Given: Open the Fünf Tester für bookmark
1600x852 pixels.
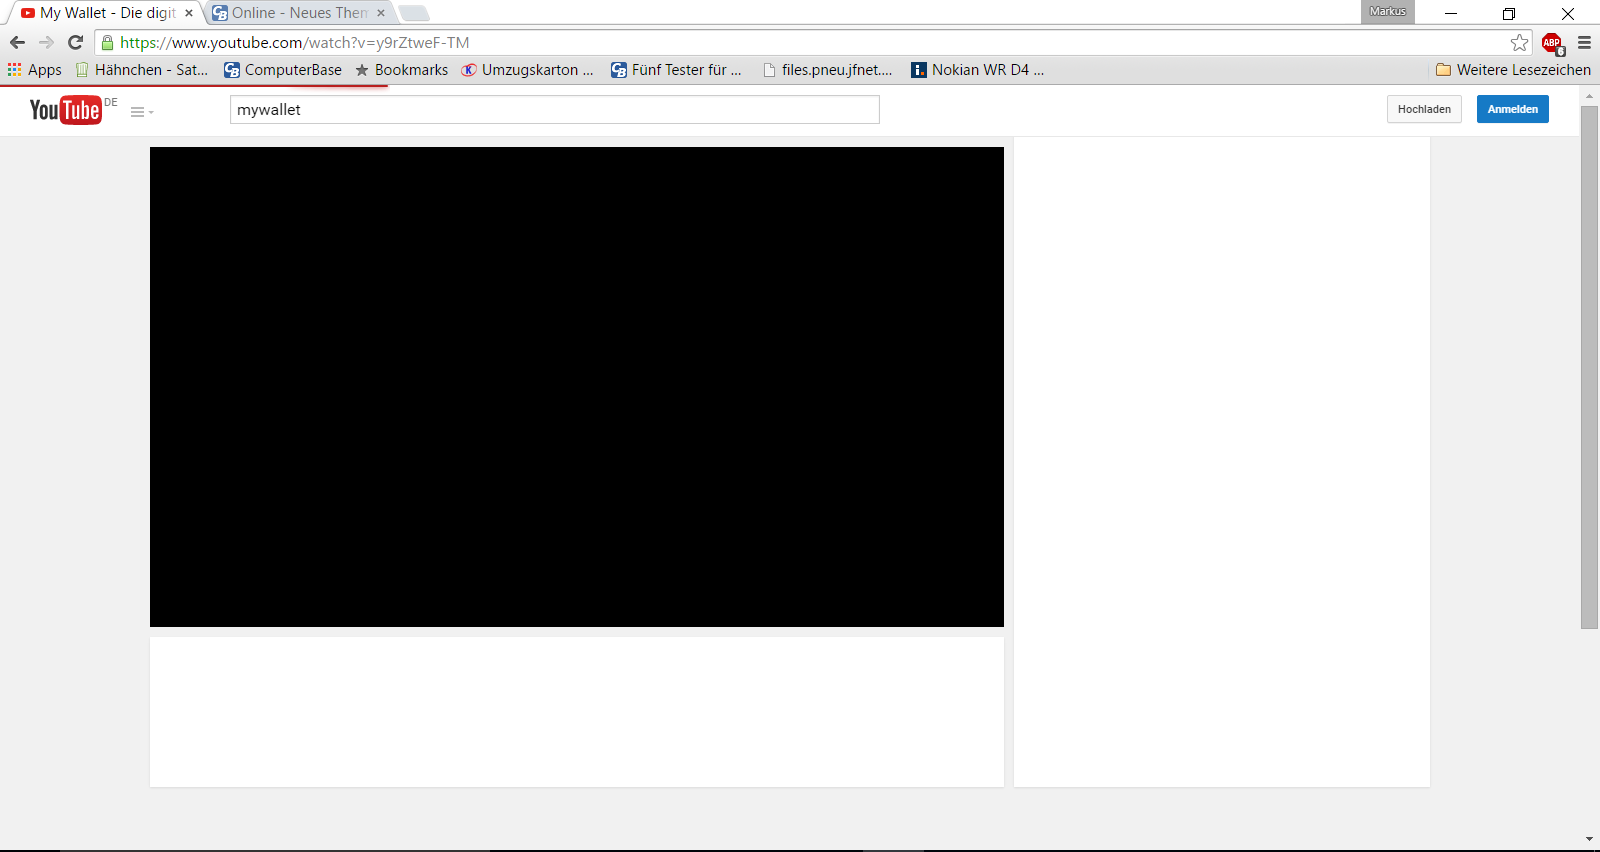Looking at the screenshot, I should coord(677,70).
